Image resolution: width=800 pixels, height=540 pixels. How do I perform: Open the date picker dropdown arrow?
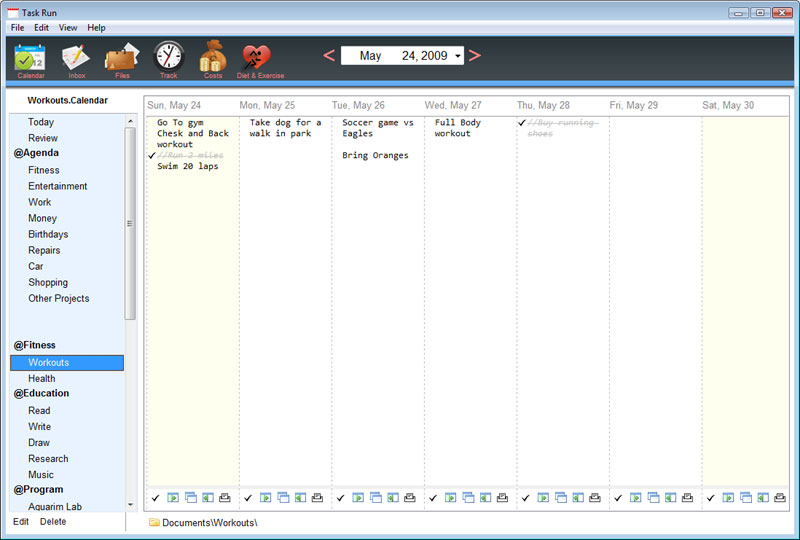pyautogui.click(x=458, y=56)
